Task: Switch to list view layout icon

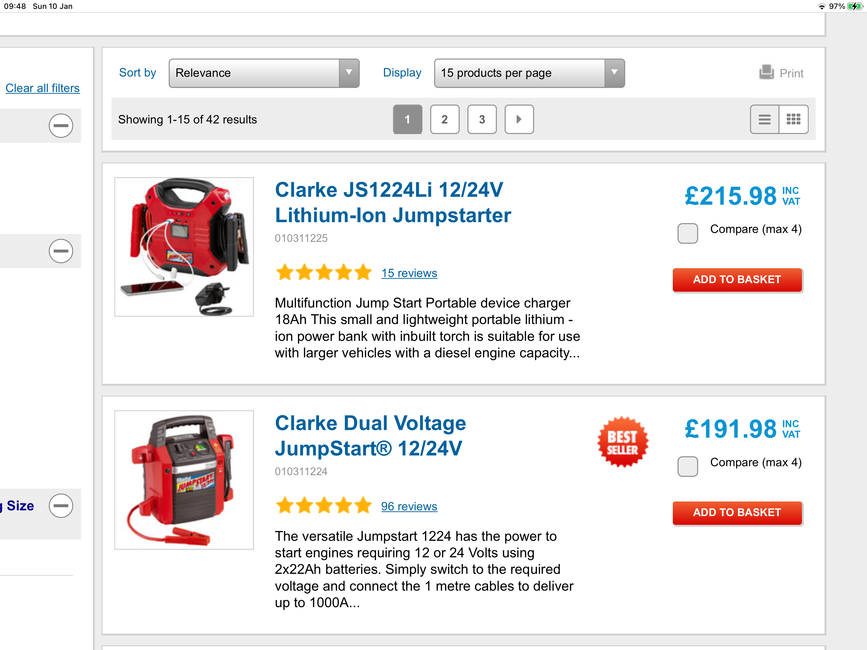Action: pos(764,119)
